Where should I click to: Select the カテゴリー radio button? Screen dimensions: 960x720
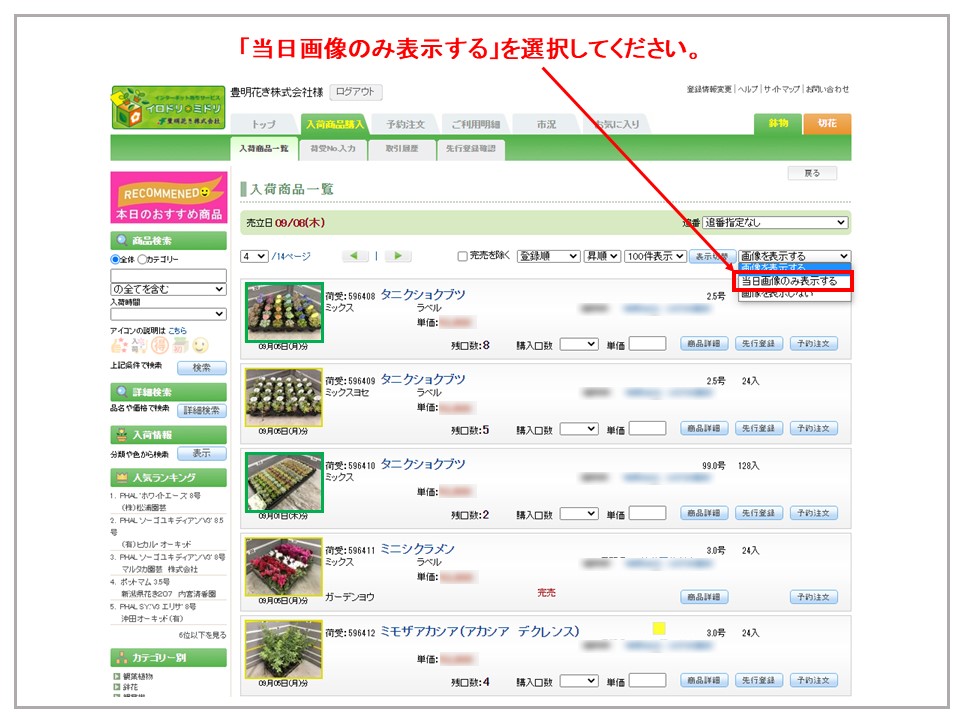click(x=143, y=260)
